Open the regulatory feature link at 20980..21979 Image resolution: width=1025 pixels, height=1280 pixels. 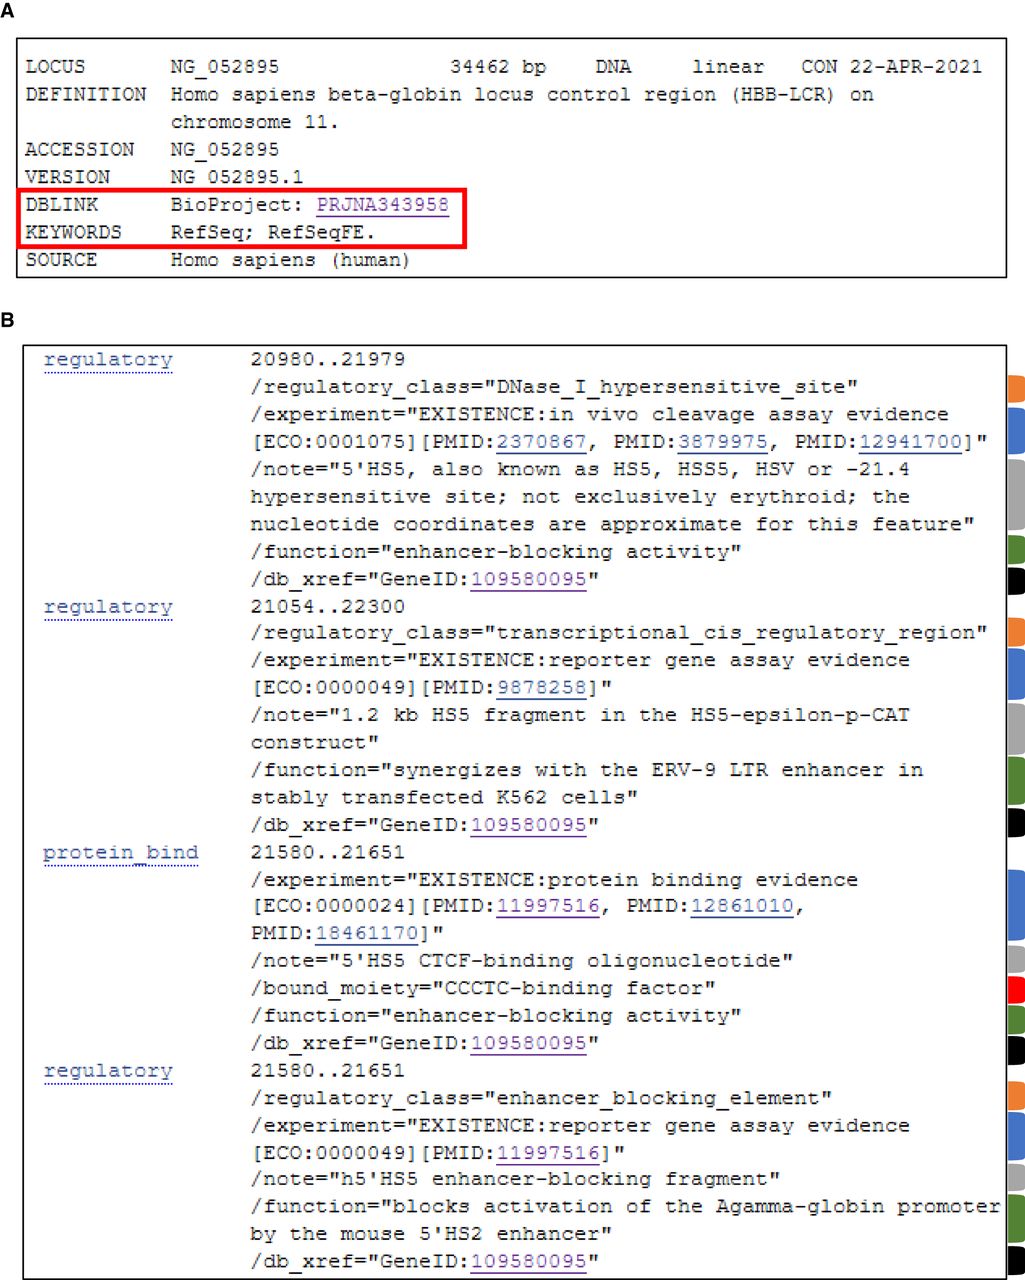[x=108, y=360]
